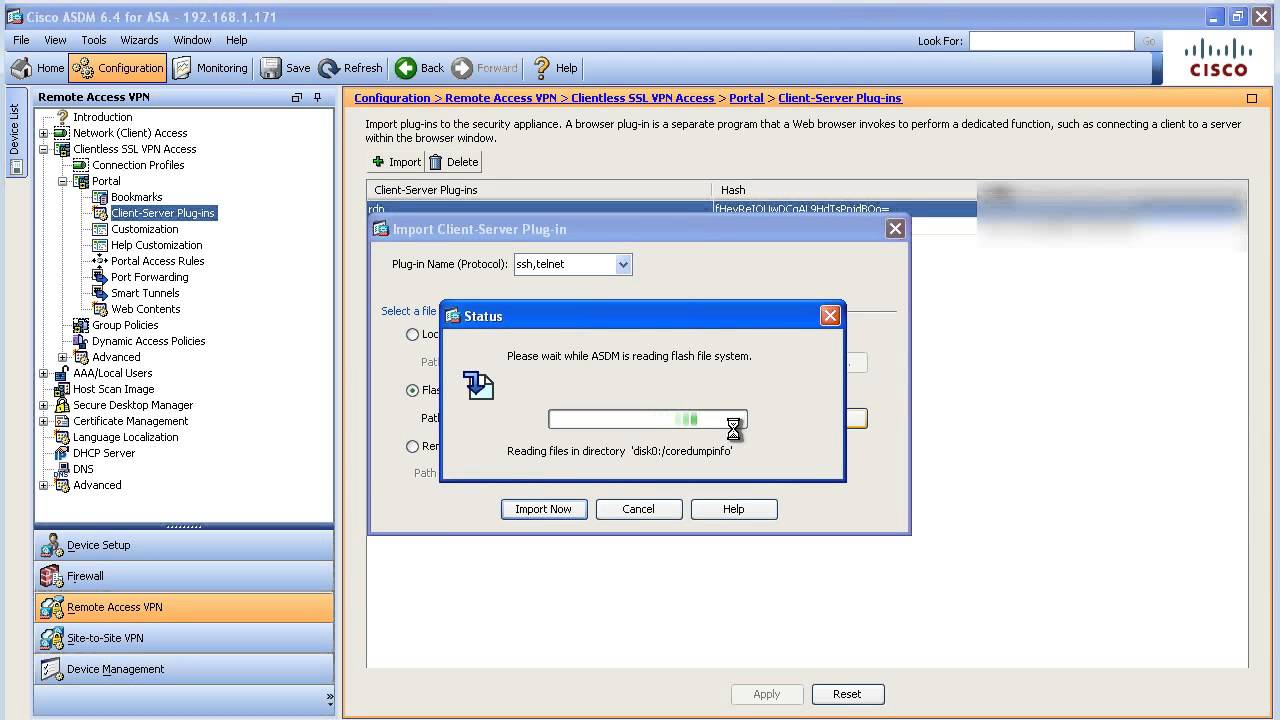Image resolution: width=1280 pixels, height=720 pixels.
Task: Click Help in Import dialog
Action: click(x=733, y=509)
